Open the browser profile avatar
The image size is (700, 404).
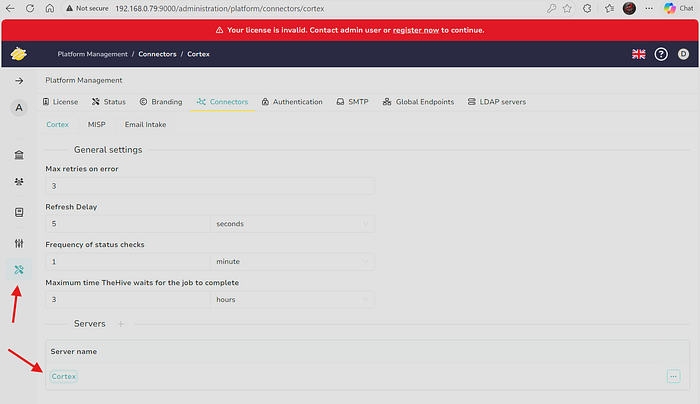[629, 8]
